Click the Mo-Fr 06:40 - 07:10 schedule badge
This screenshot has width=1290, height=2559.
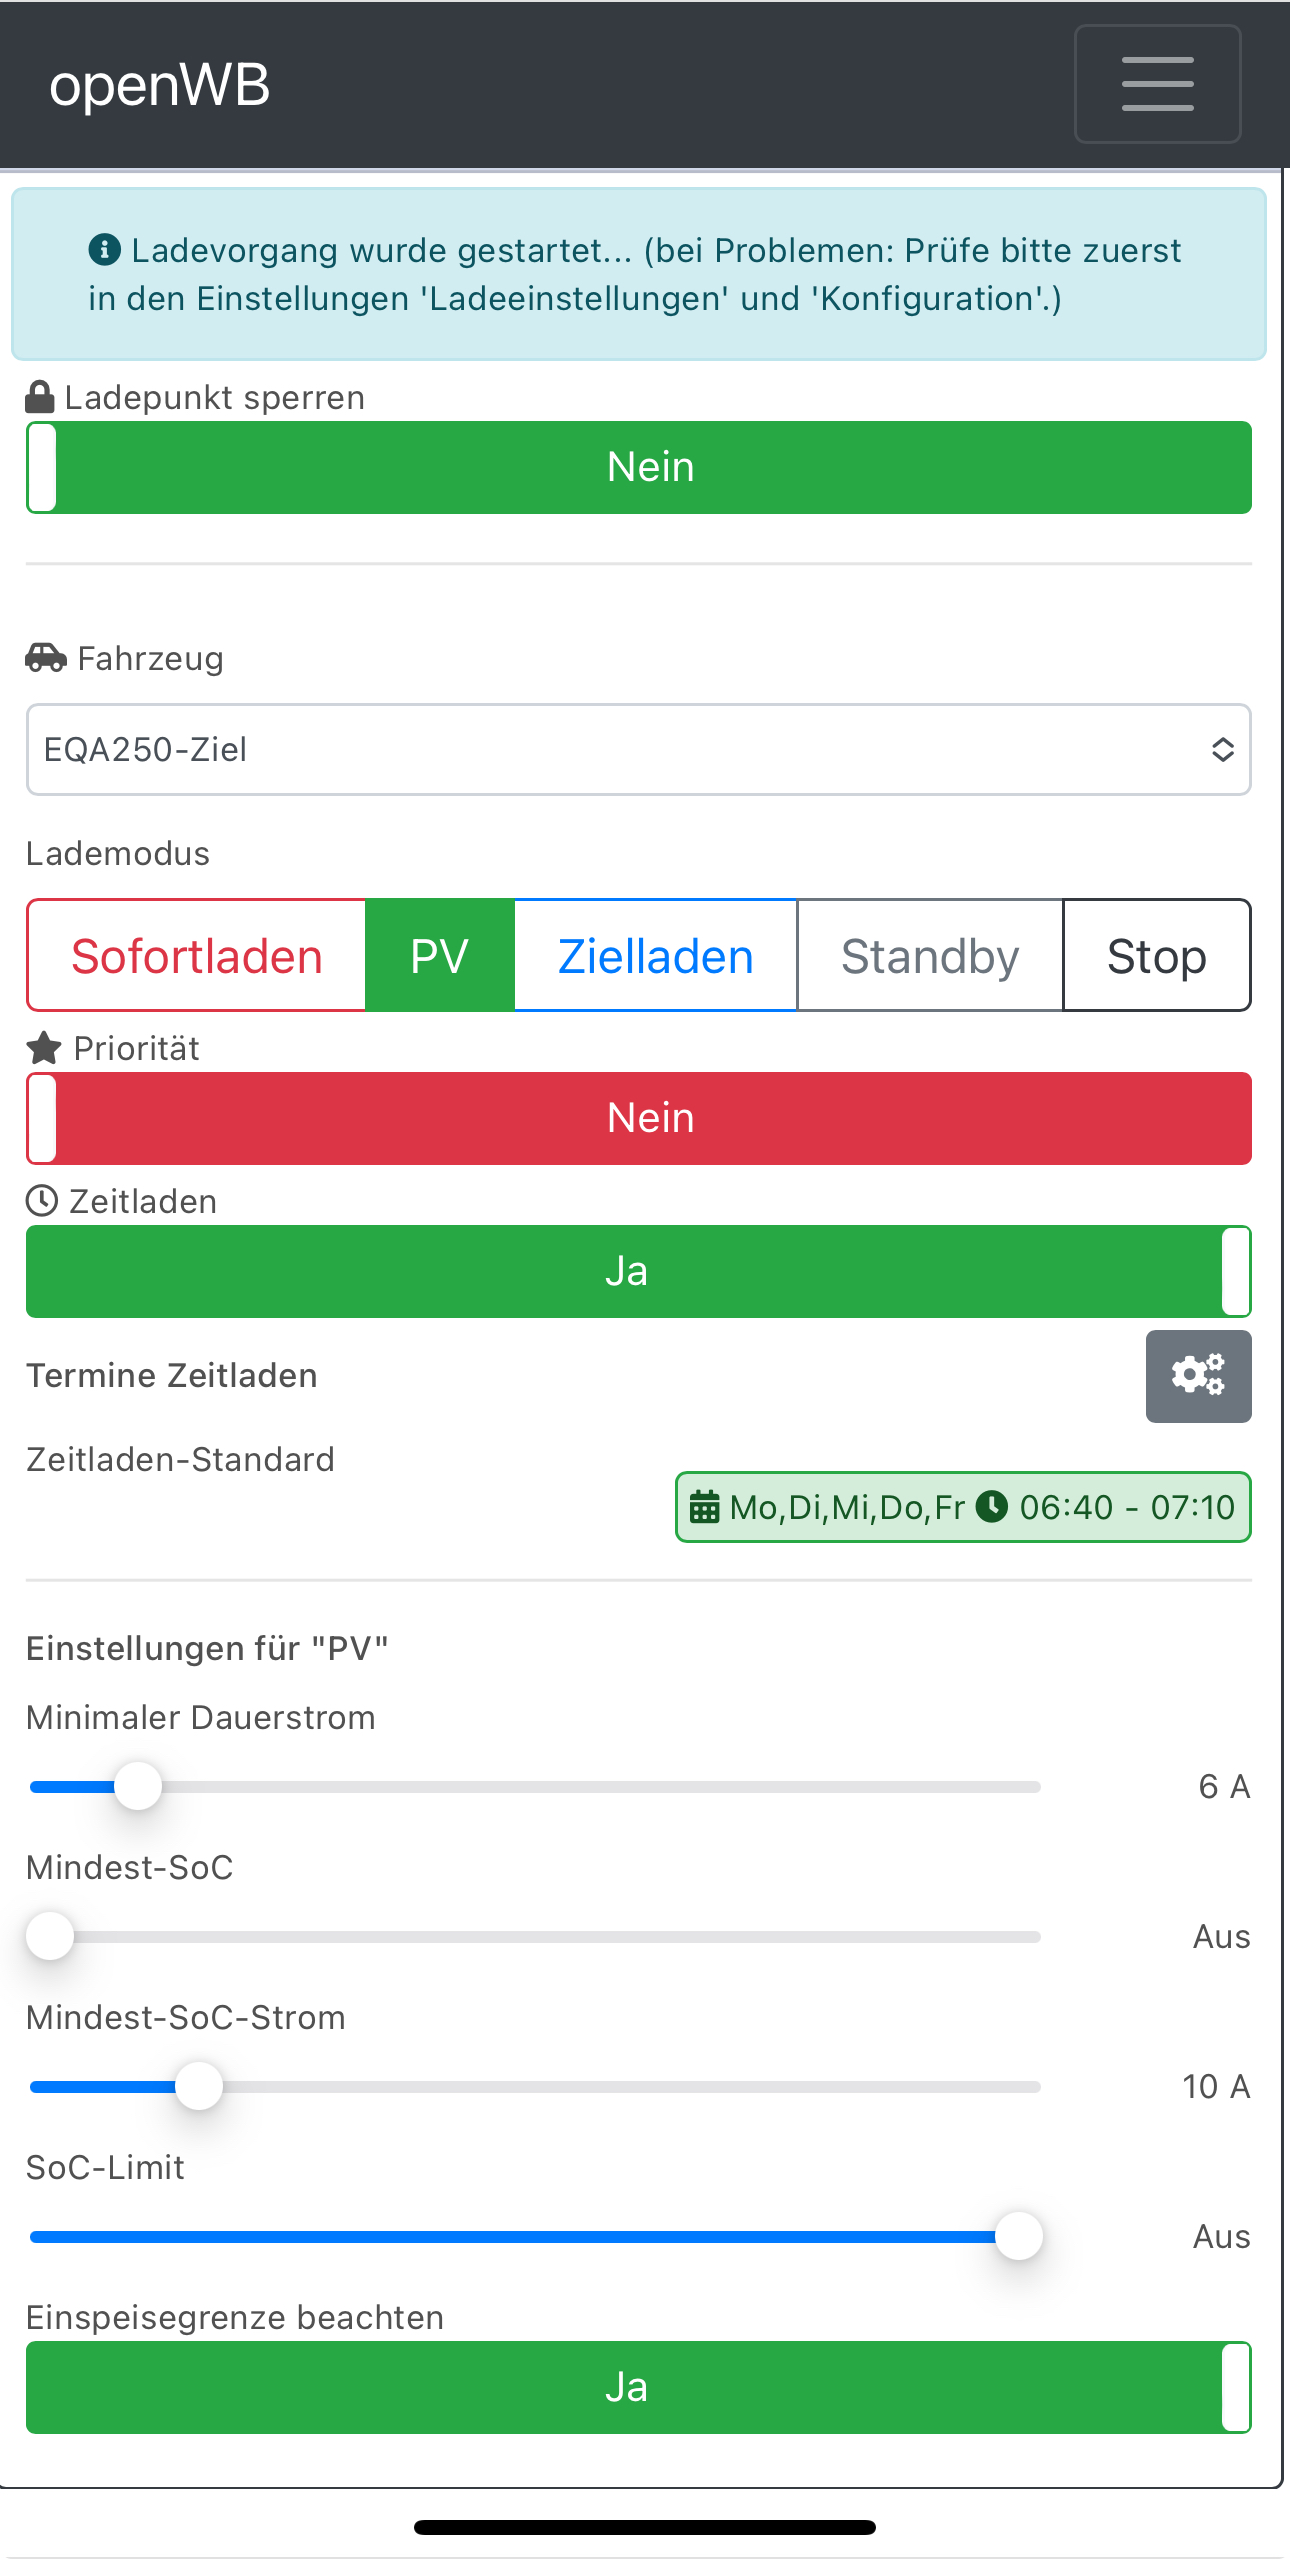click(x=963, y=1507)
